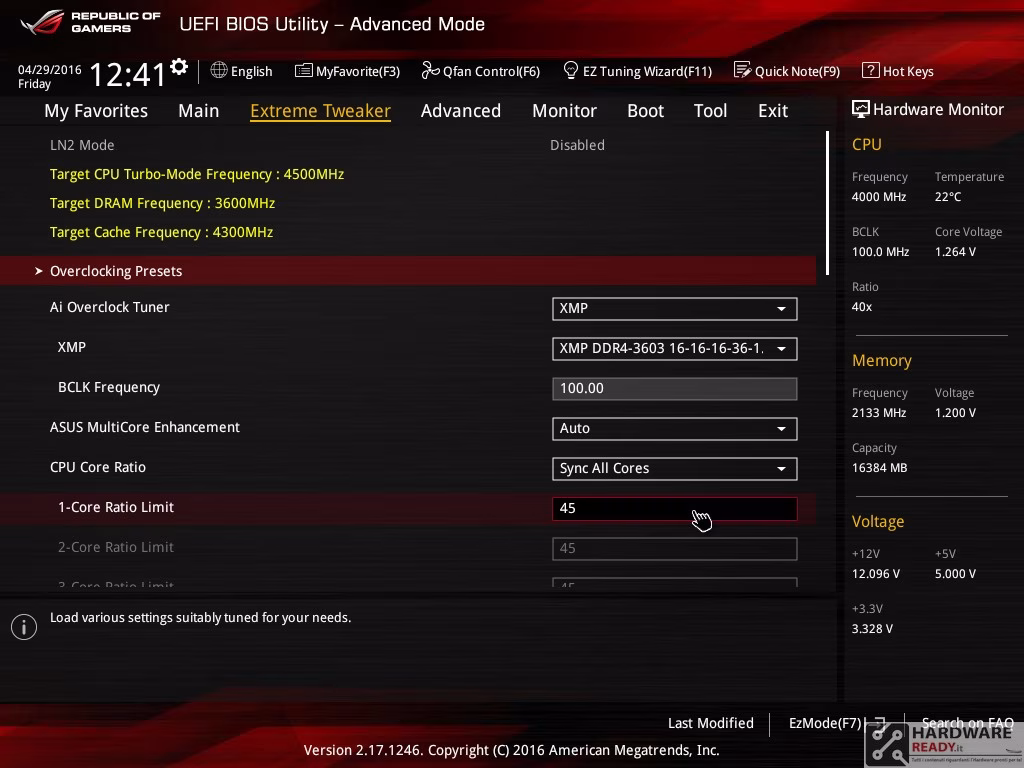
Task: Launch EZ Tuning Wizard lightbulb icon
Action: tap(571, 71)
